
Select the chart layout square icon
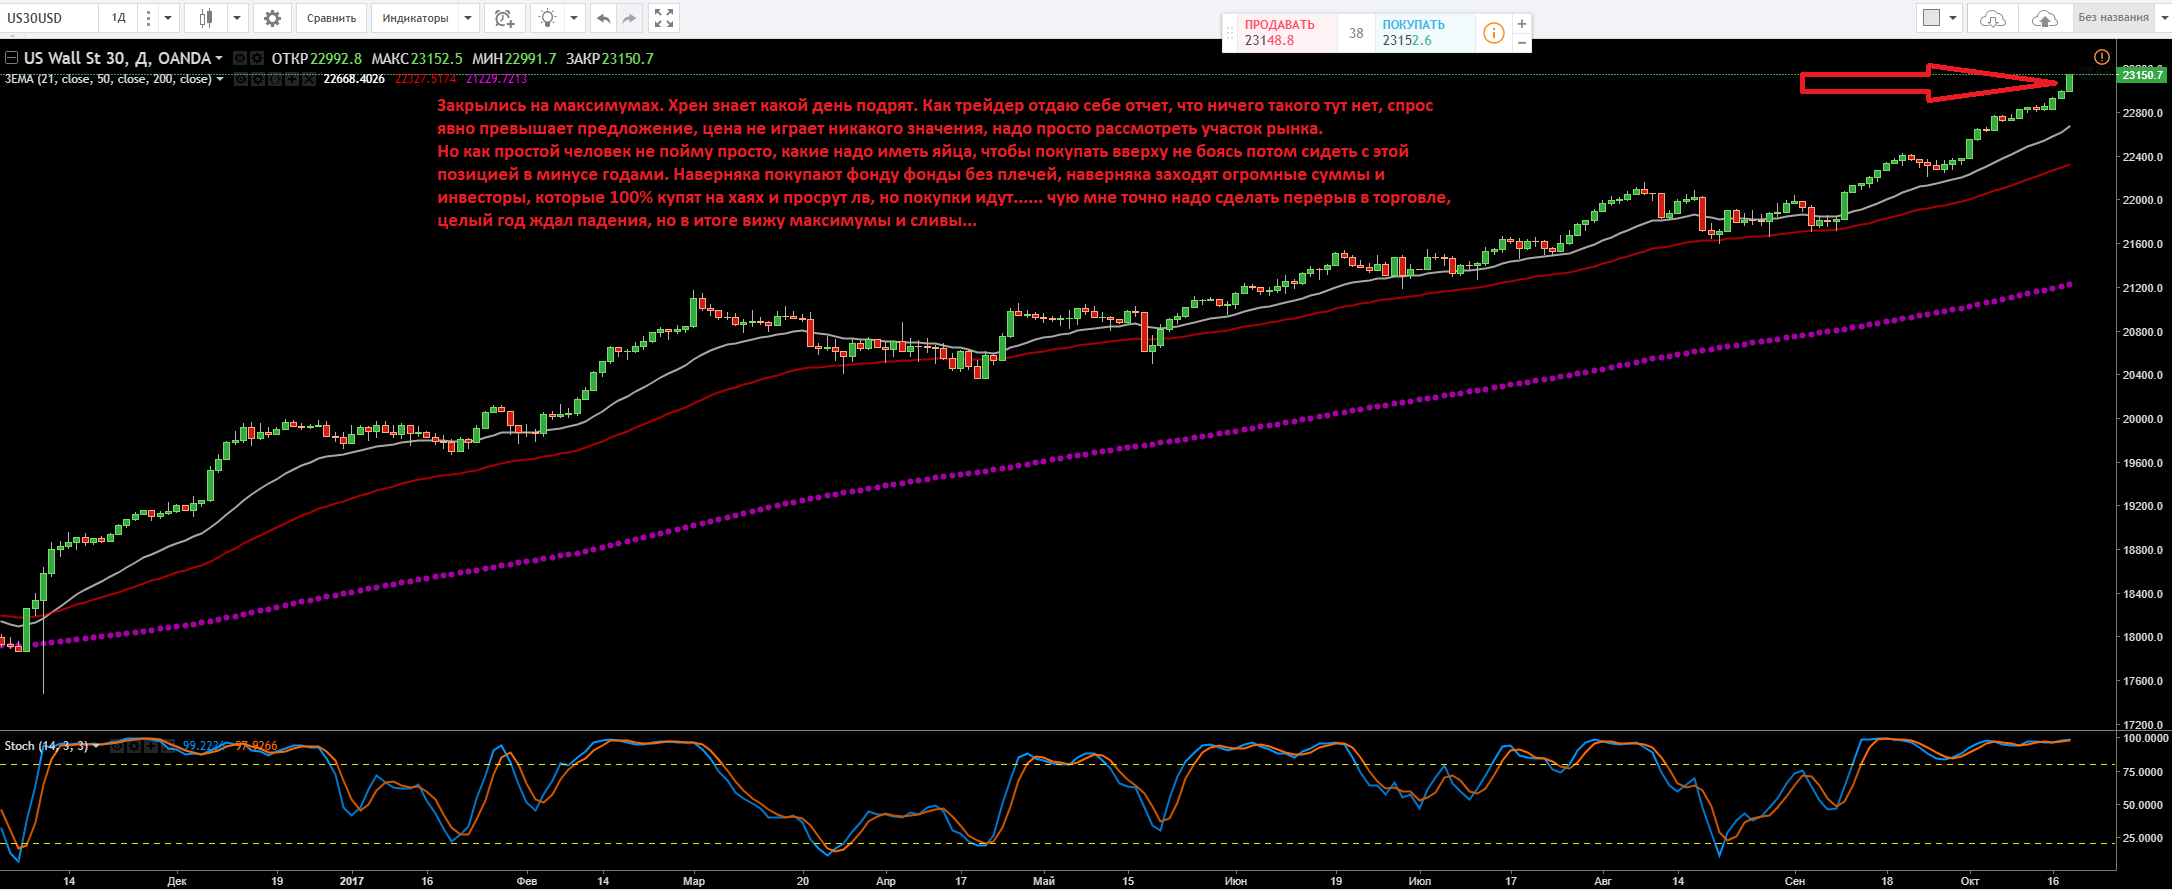coord(1932,18)
